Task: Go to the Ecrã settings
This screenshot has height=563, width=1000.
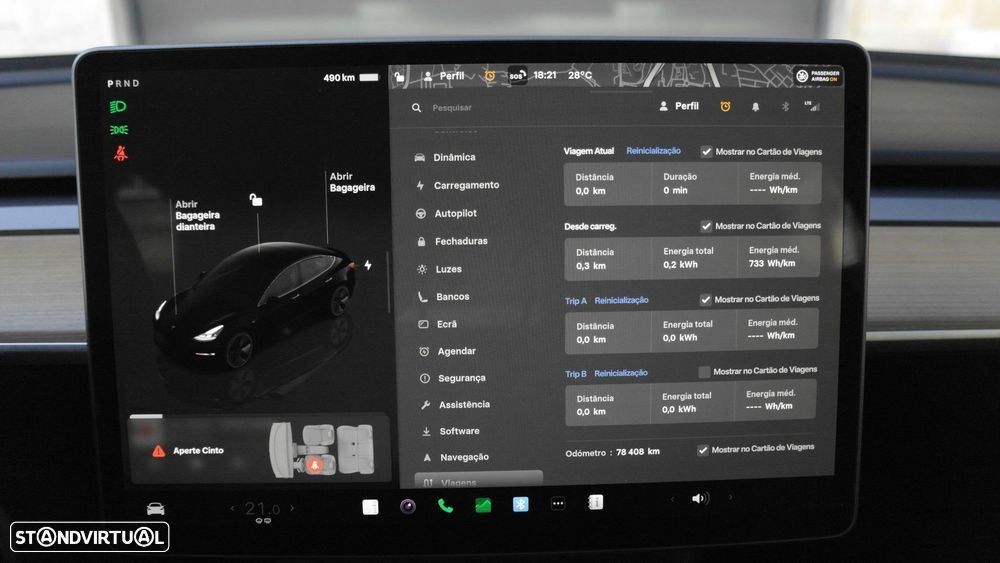Action: click(x=438, y=324)
